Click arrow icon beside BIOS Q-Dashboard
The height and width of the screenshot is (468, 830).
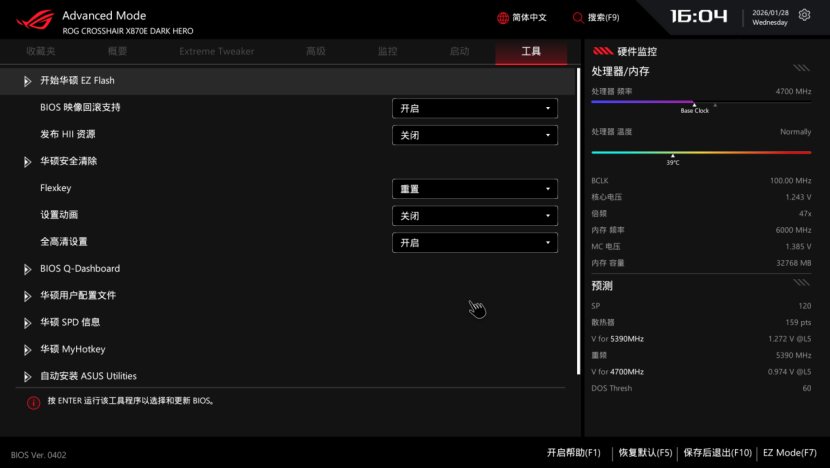(x=28, y=269)
